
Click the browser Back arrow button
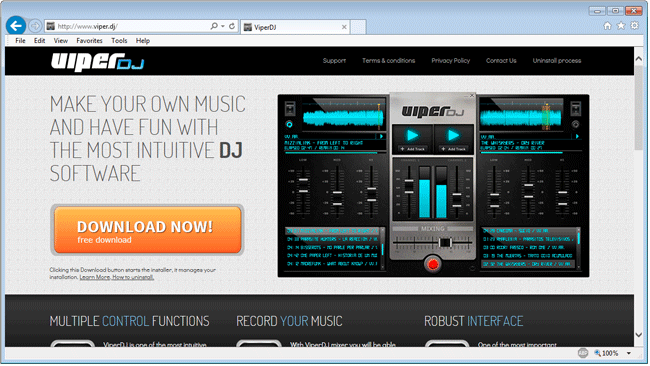[x=16, y=26]
